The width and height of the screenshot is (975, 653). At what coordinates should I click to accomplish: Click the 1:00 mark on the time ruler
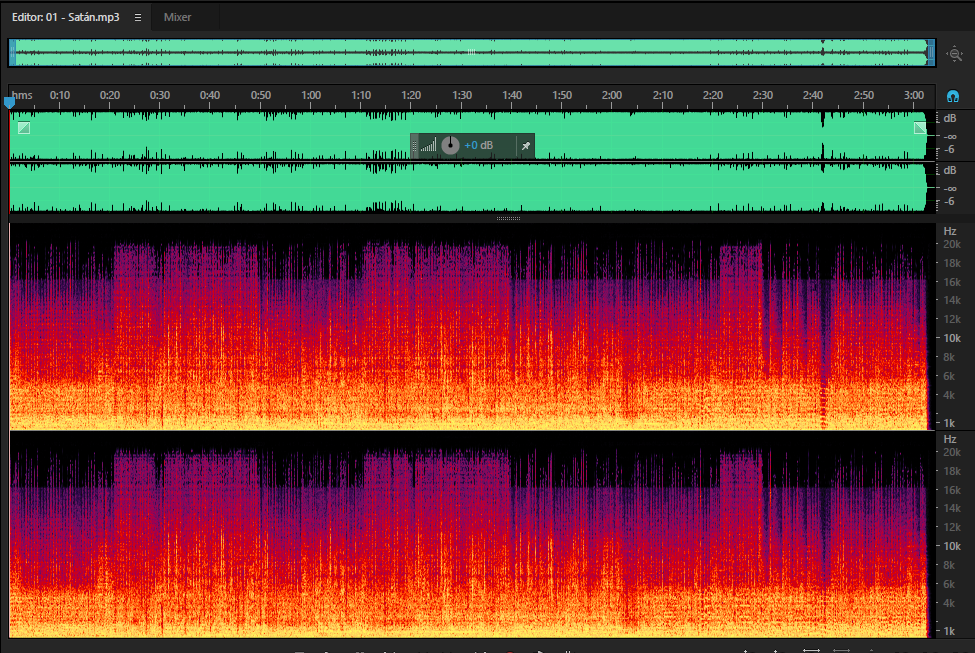coord(311,95)
